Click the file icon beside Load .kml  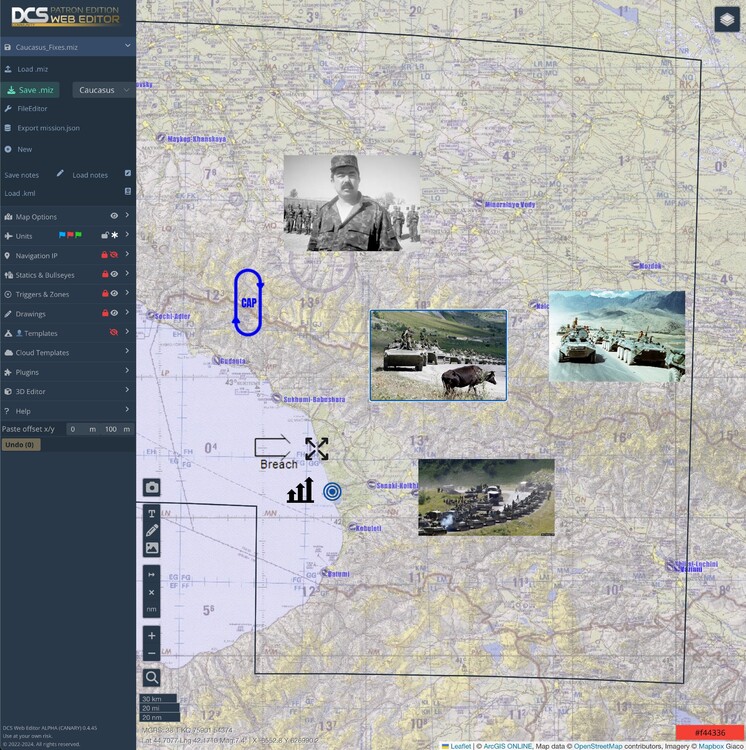128,191
